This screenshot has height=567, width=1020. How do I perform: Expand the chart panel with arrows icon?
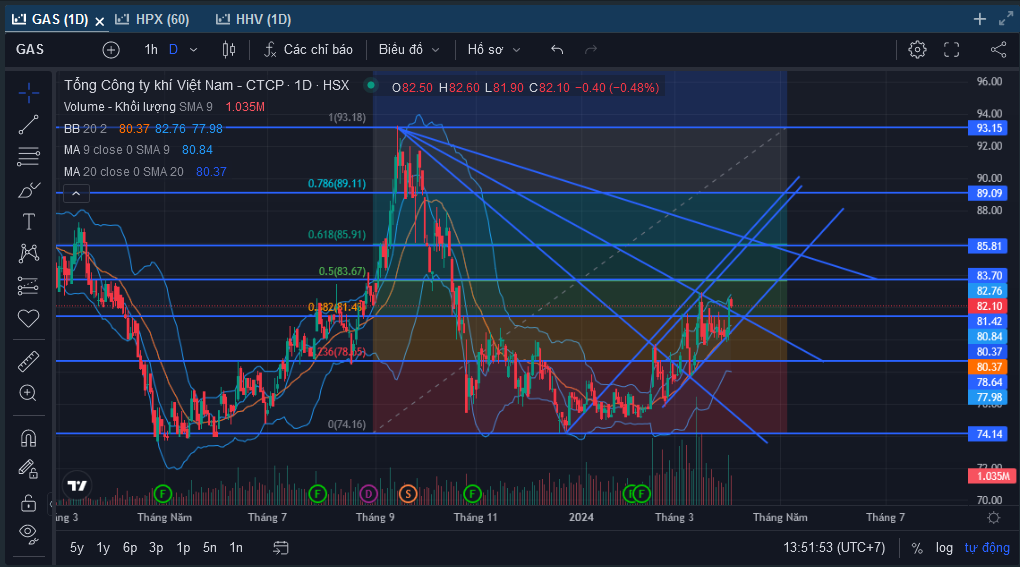click(x=1006, y=20)
